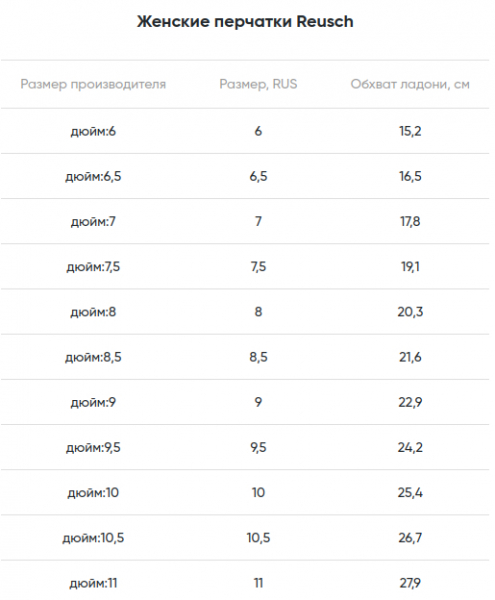Select the 'дюйм:8,5' row label
495x600 pixels.
(x=93, y=357)
